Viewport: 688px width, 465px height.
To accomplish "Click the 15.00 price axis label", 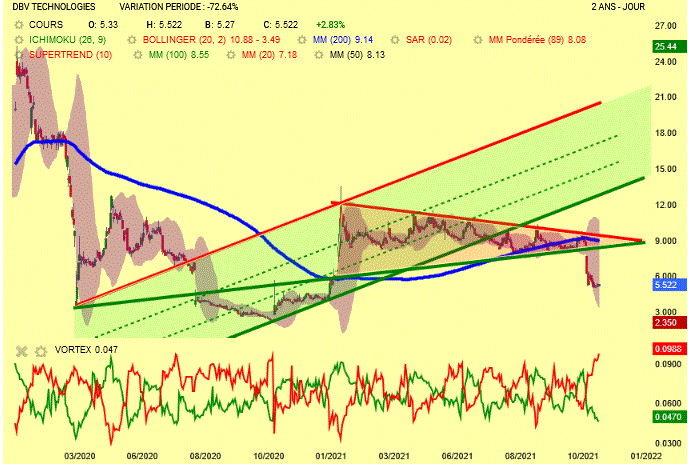I will 666,169.
